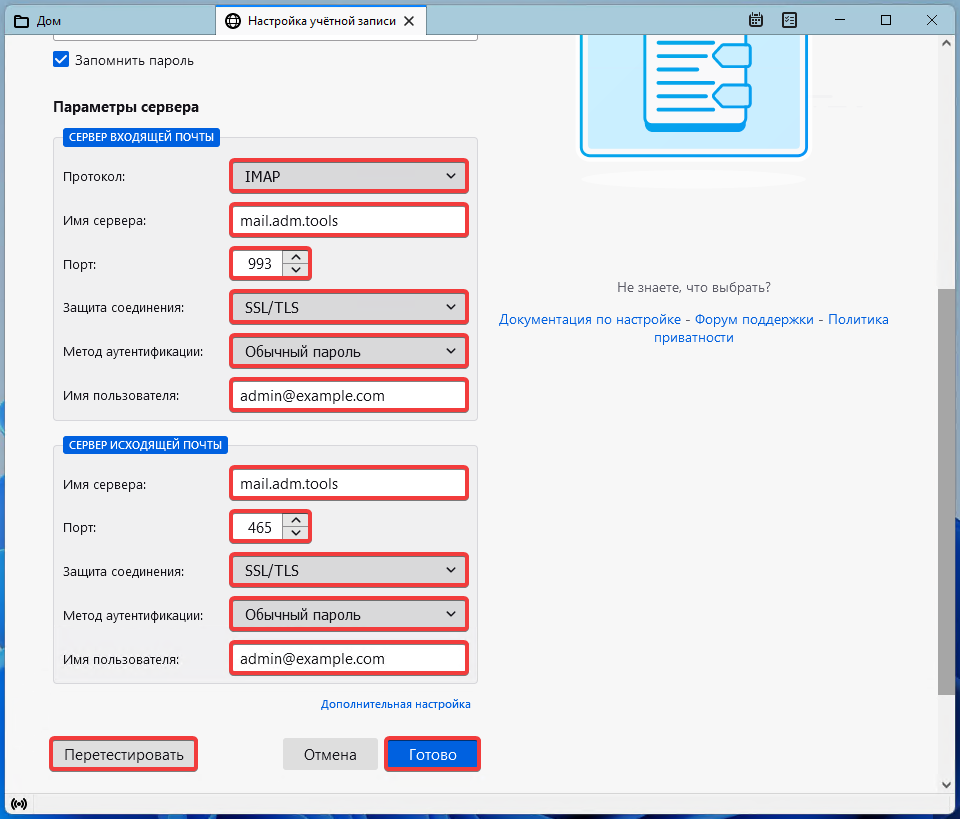Increase incoming port 993 with up arrow

(295, 257)
